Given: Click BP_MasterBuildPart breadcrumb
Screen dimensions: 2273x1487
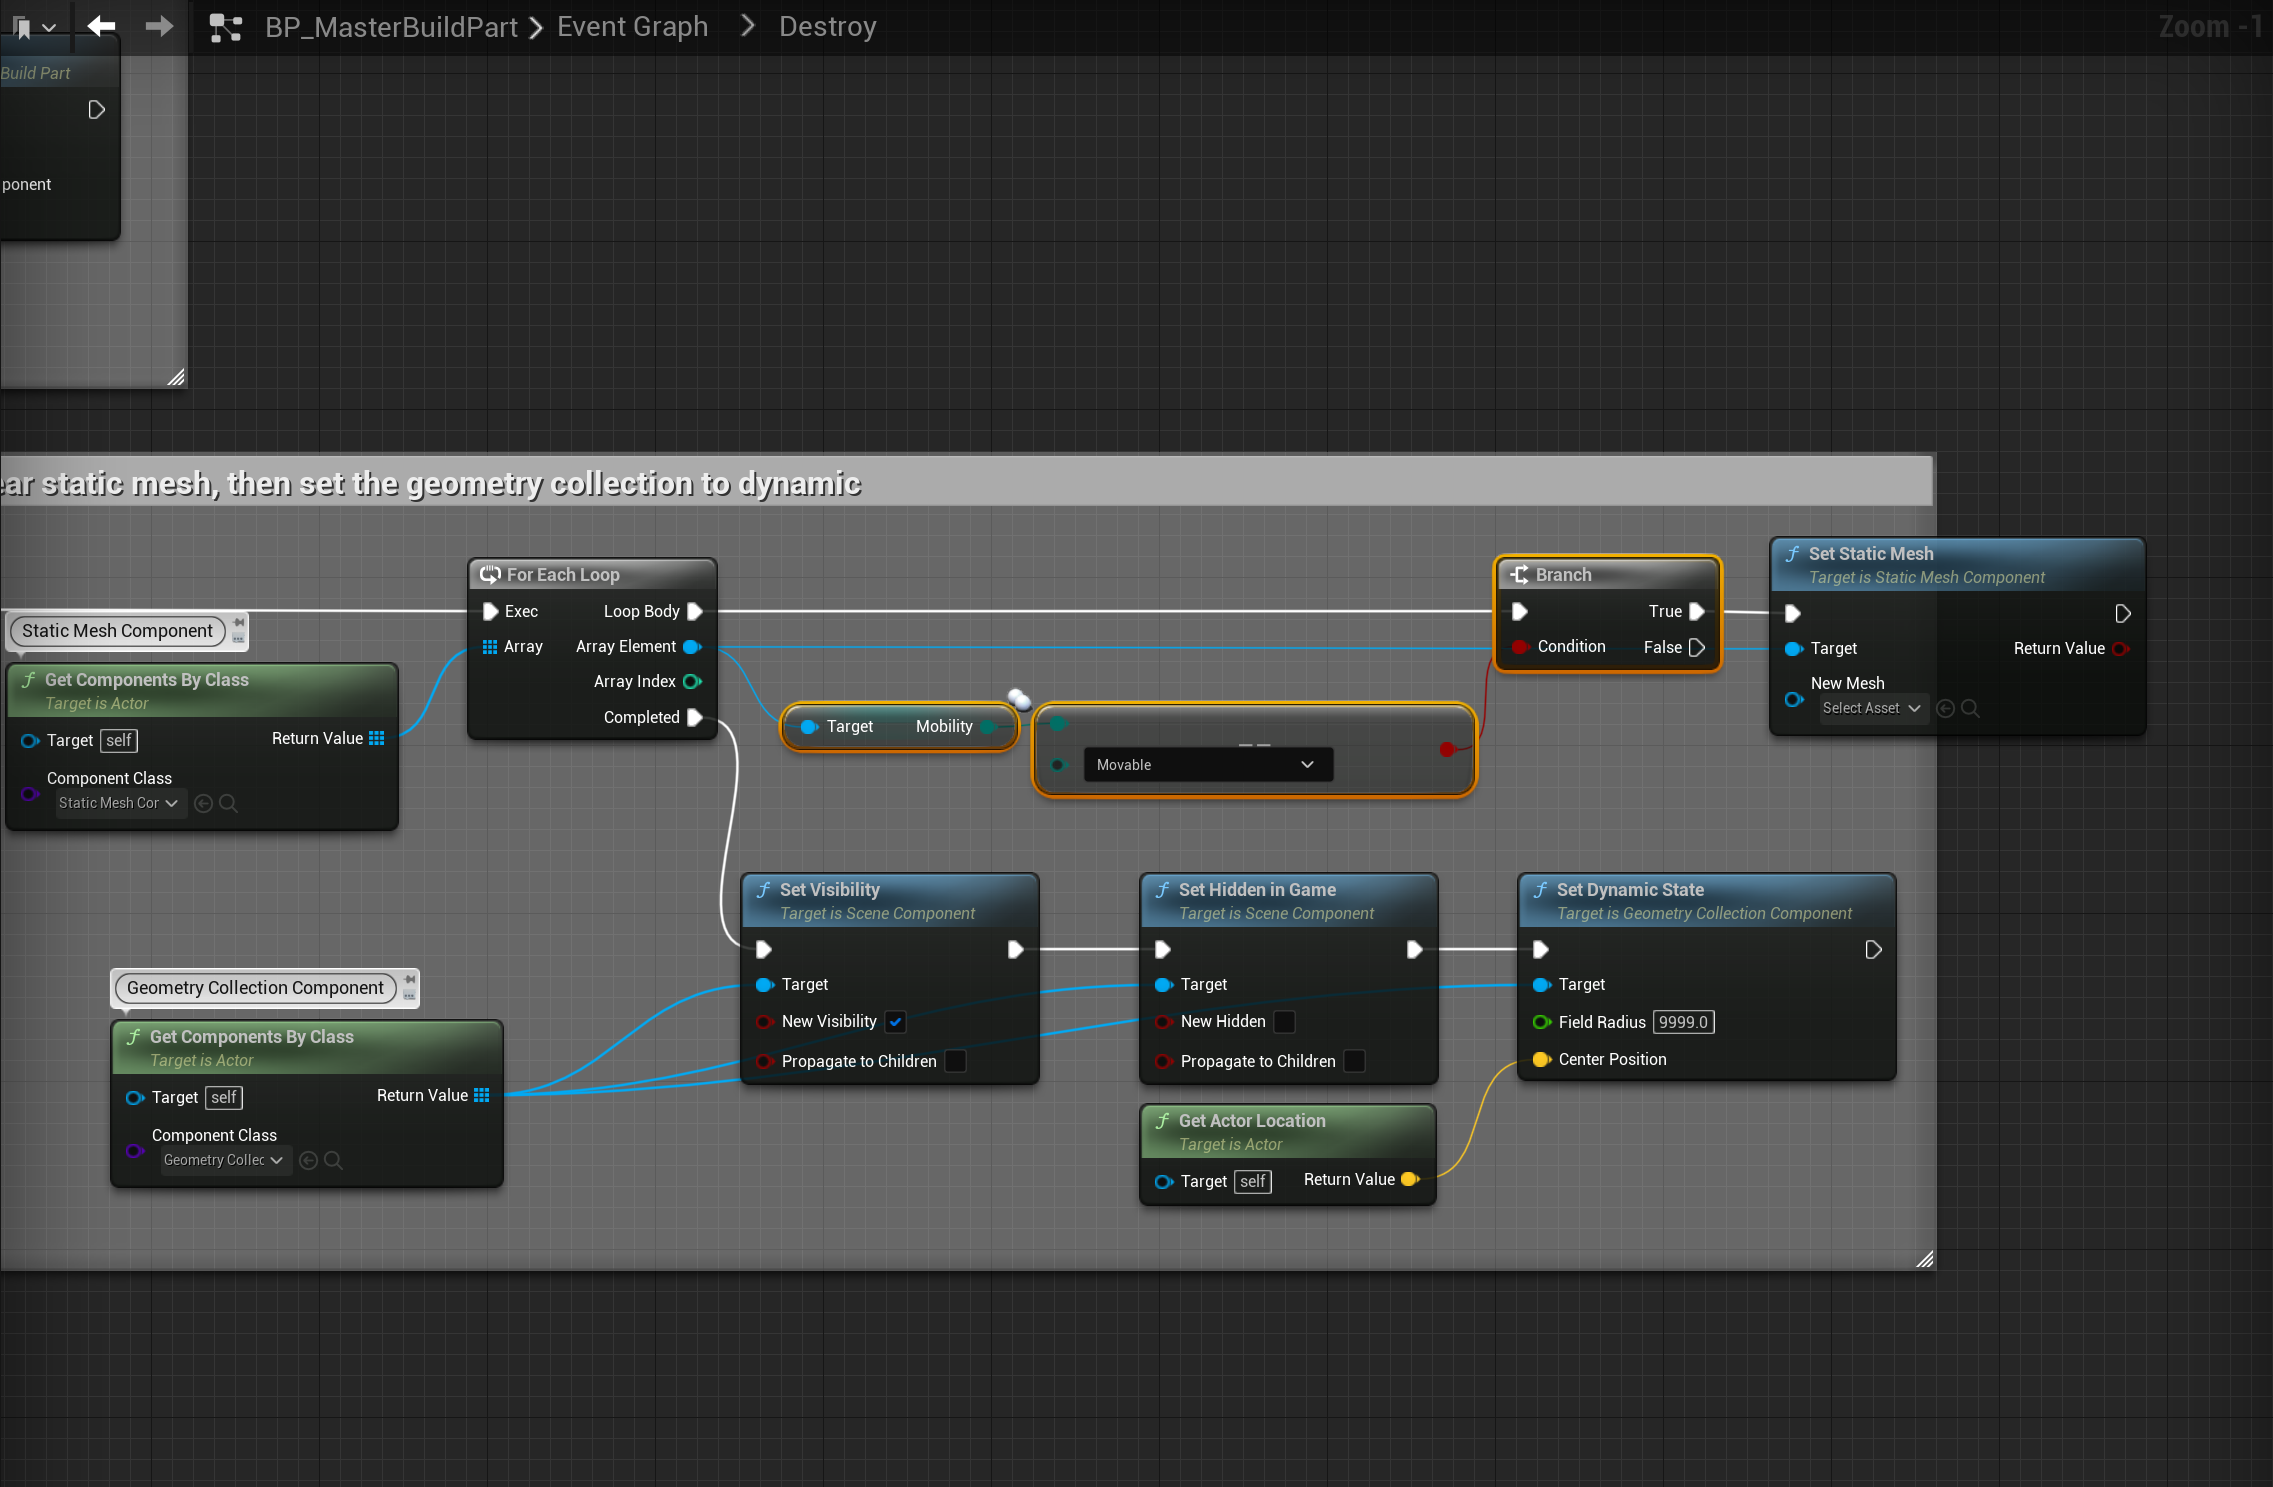Looking at the screenshot, I should 391,27.
